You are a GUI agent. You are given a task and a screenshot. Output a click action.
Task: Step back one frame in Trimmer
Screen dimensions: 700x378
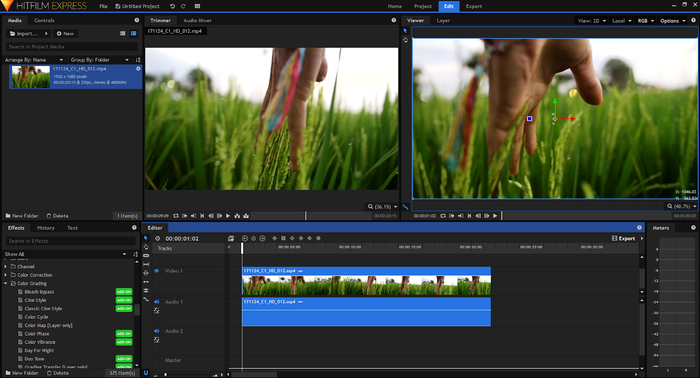click(x=211, y=216)
